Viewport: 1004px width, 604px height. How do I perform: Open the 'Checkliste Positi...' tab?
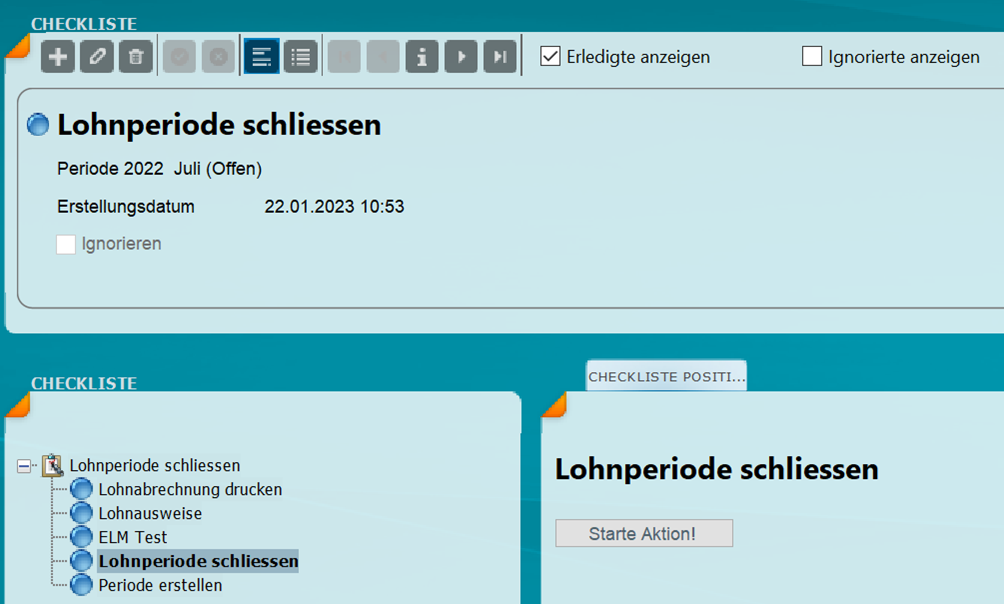pyautogui.click(x=666, y=376)
